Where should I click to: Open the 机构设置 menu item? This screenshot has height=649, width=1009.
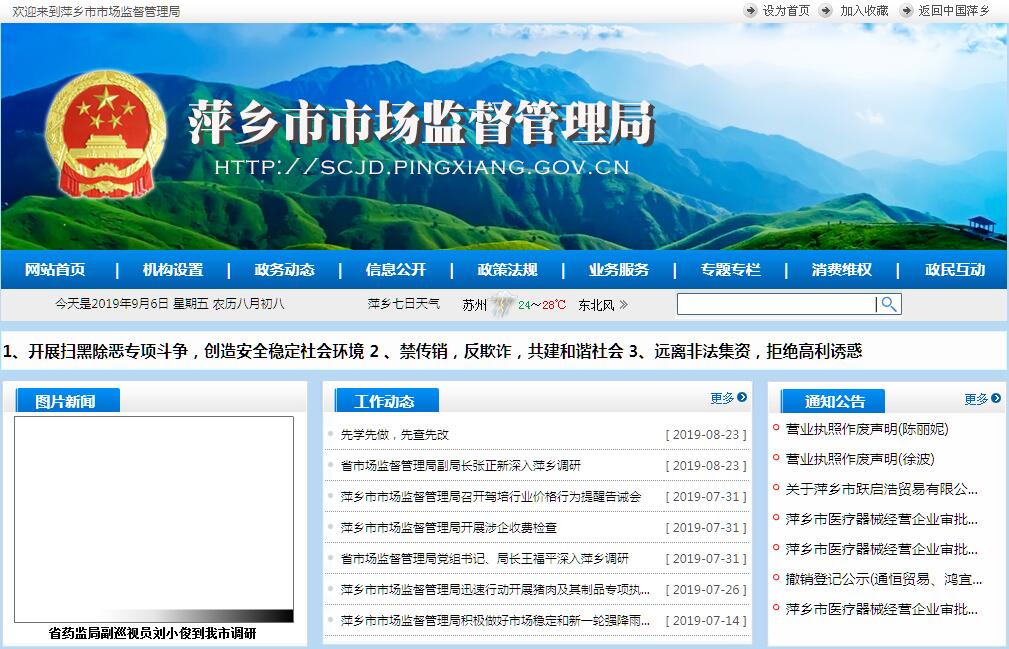point(173,270)
